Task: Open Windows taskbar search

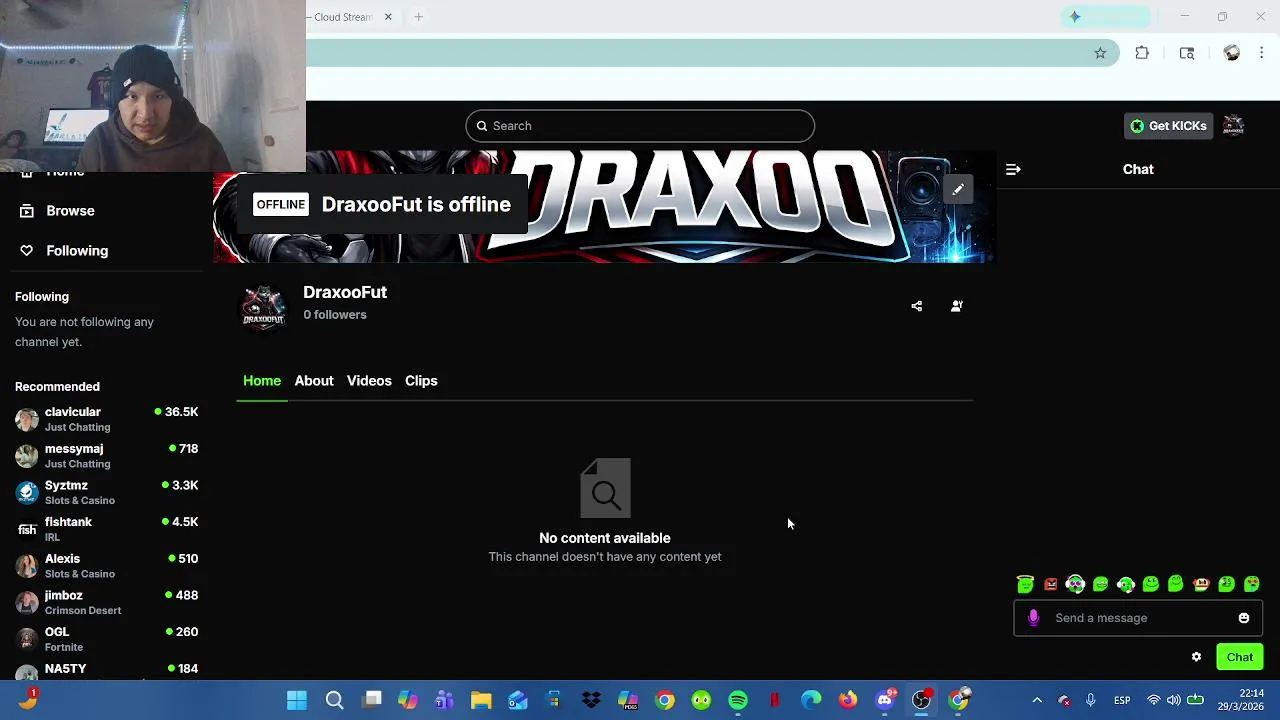Action: 334,700
